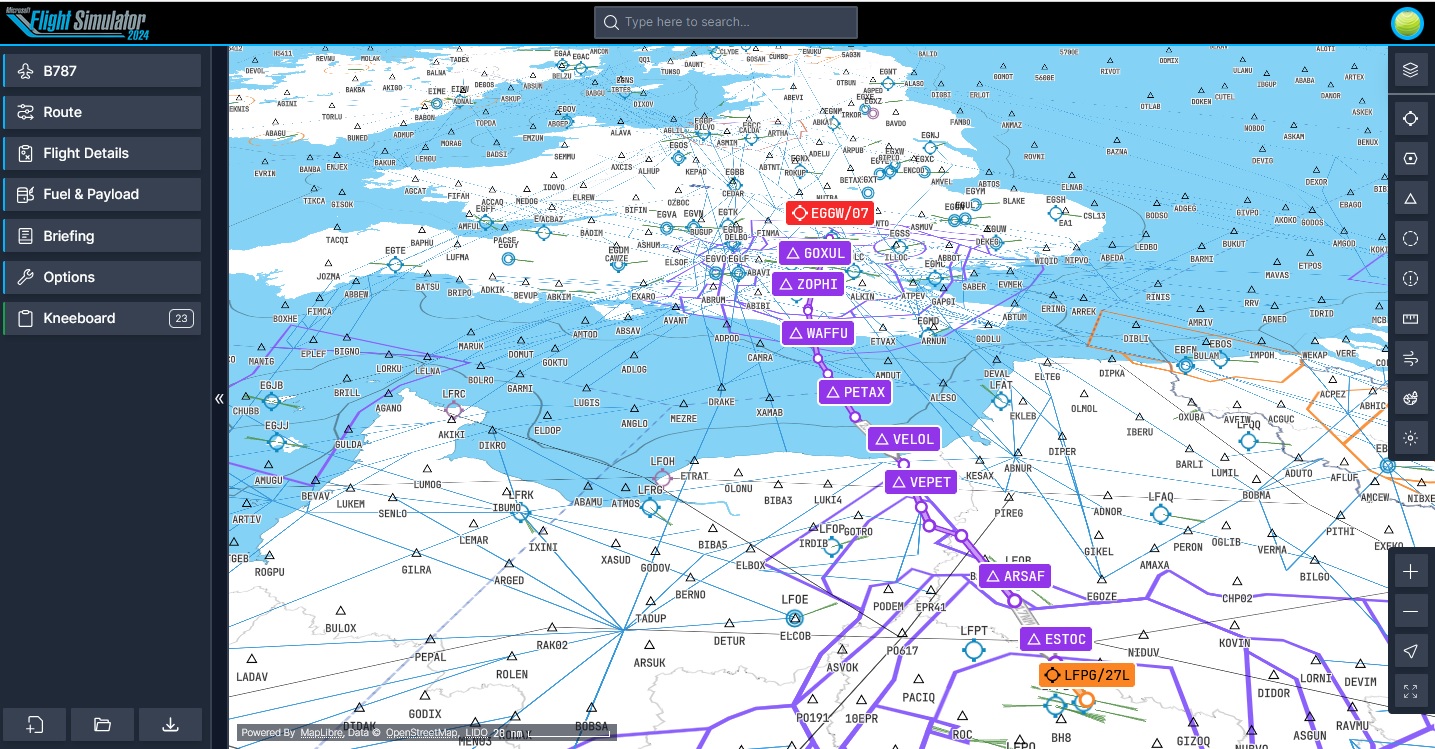Click the download flight plan icon
Image resolution: width=1435 pixels, height=749 pixels.
170,724
